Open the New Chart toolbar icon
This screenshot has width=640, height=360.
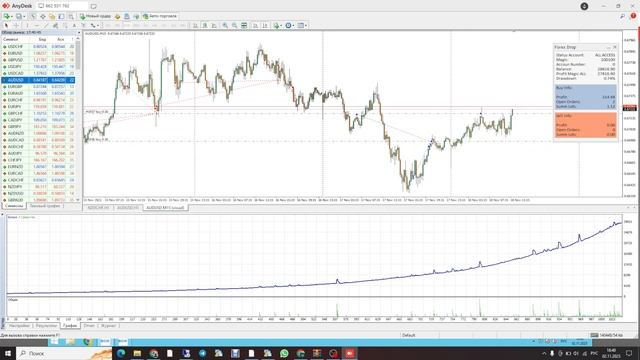click(7, 16)
